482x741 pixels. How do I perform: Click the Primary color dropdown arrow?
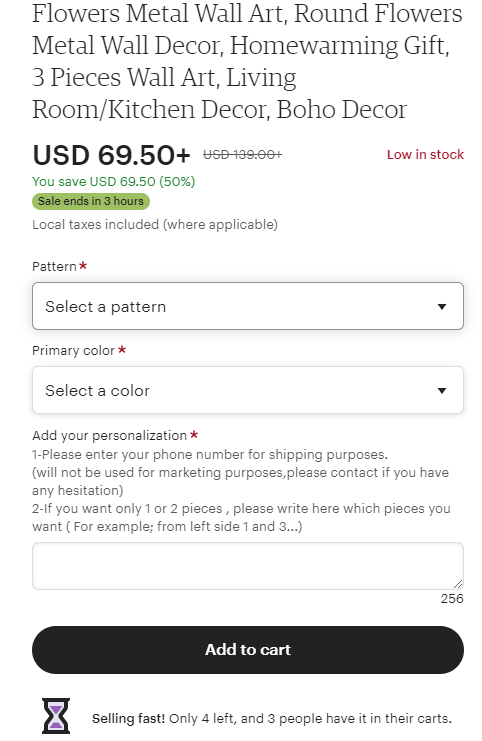click(x=442, y=391)
